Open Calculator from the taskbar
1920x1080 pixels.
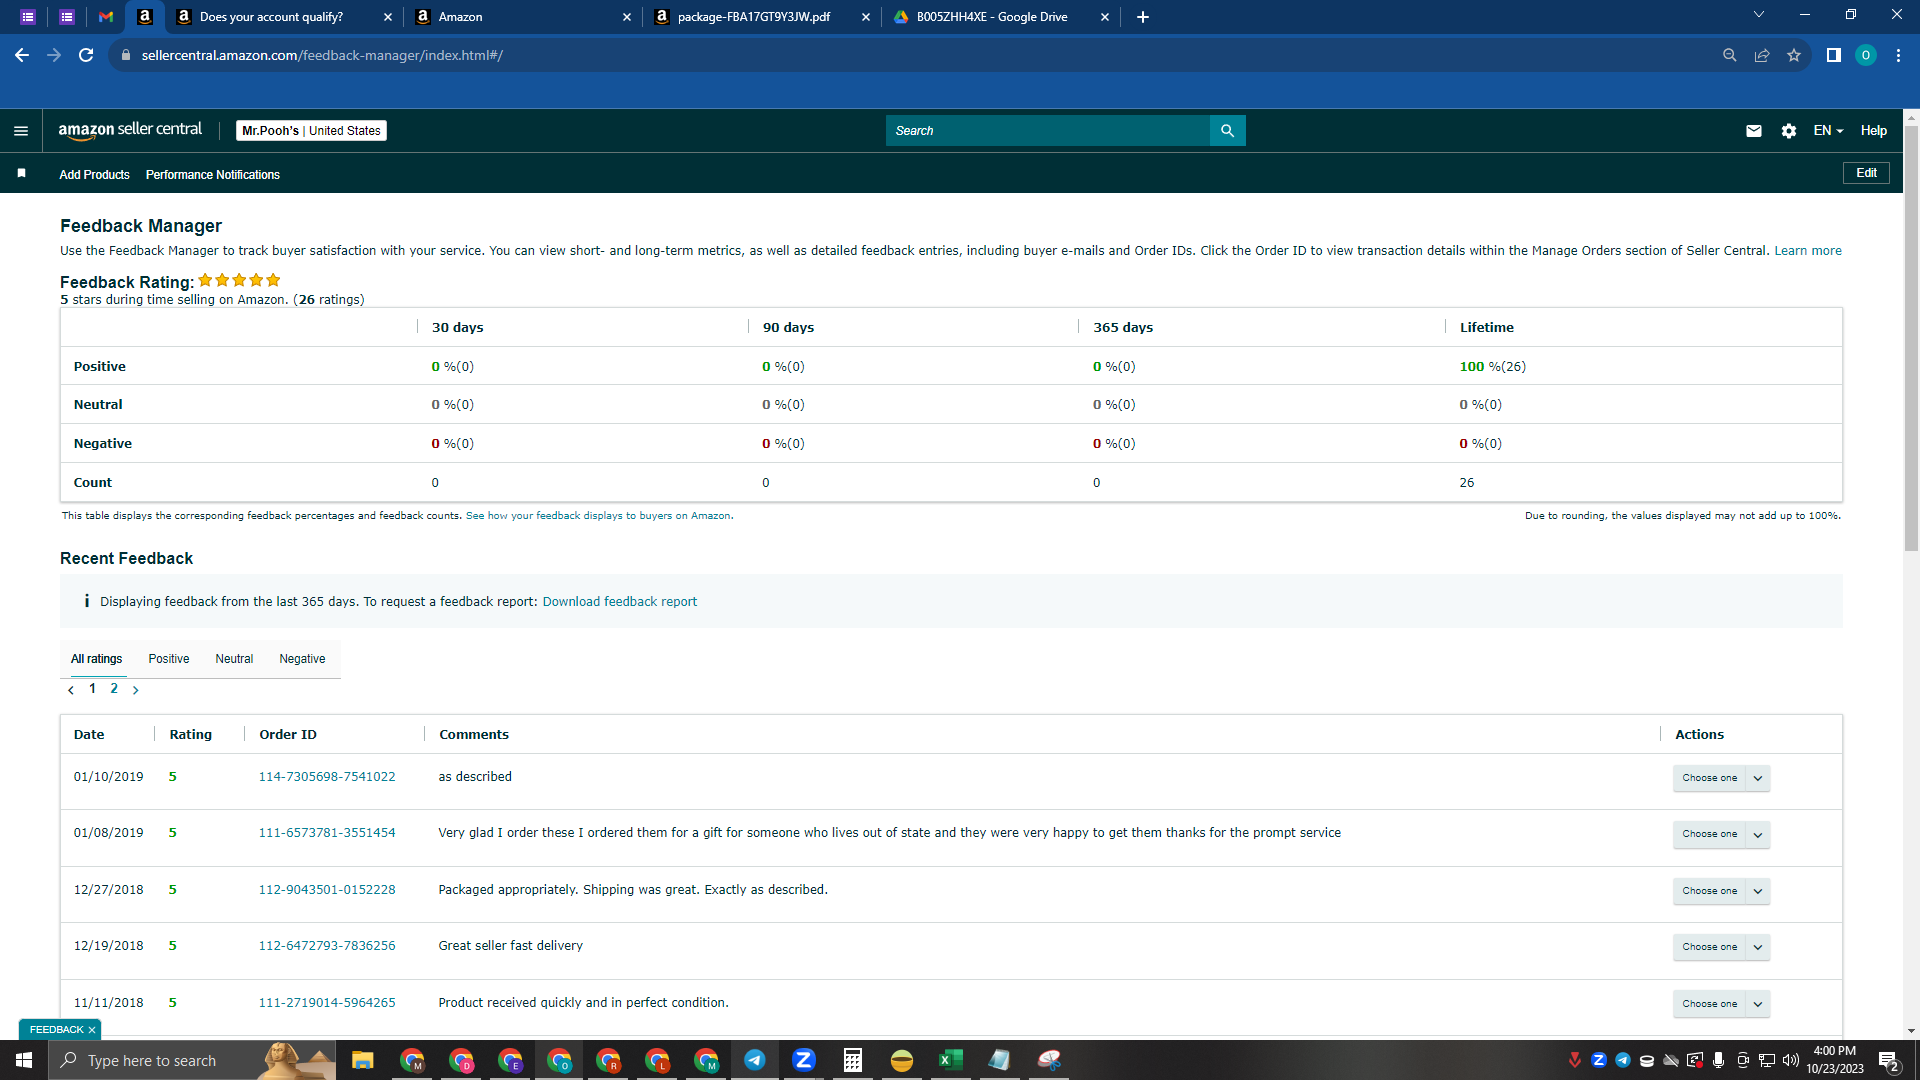click(x=853, y=1060)
